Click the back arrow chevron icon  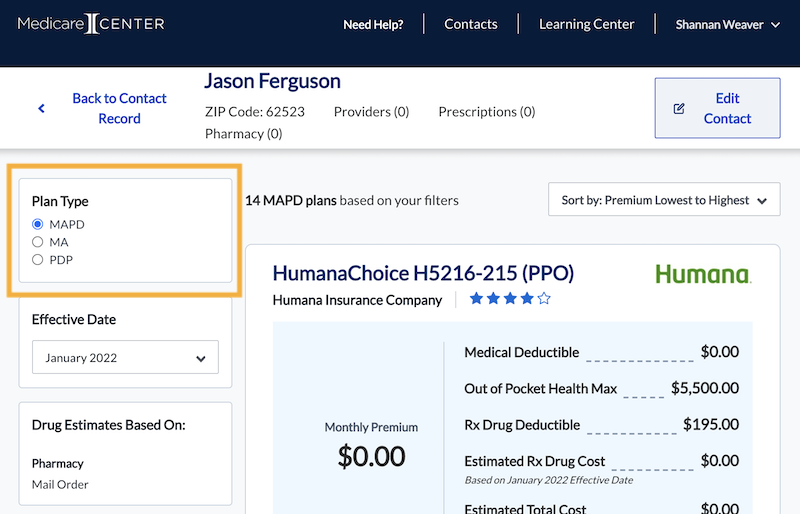click(41, 108)
